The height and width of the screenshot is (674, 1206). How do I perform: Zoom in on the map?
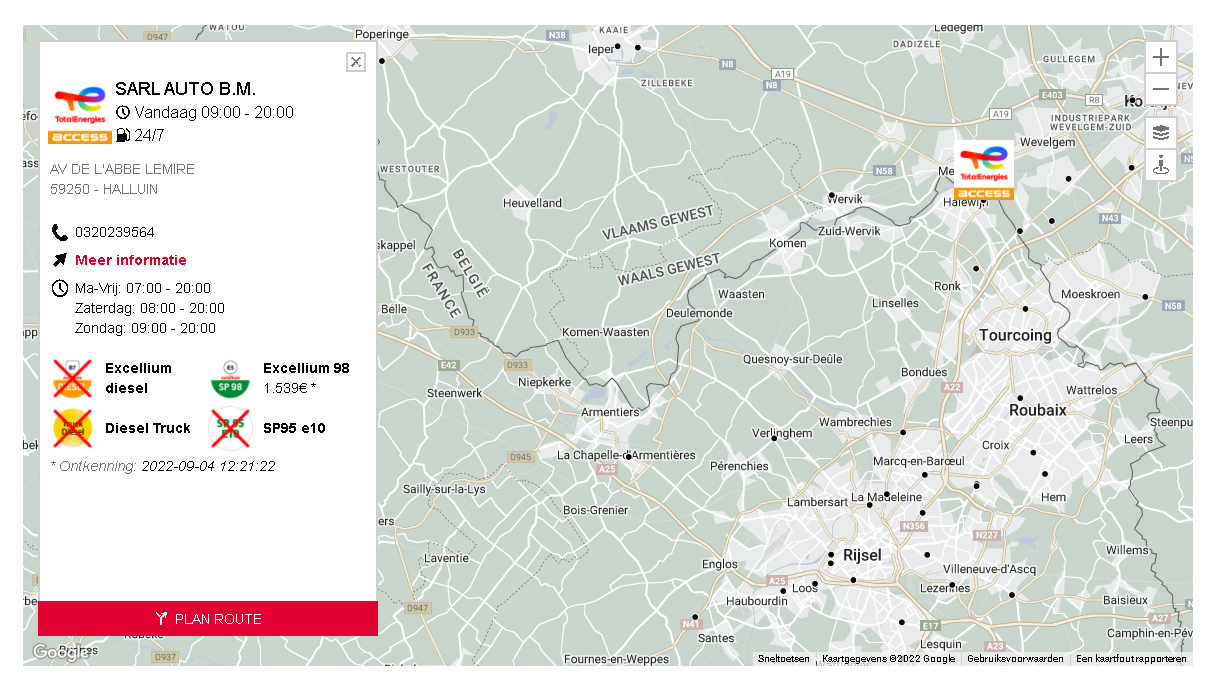(1161, 57)
